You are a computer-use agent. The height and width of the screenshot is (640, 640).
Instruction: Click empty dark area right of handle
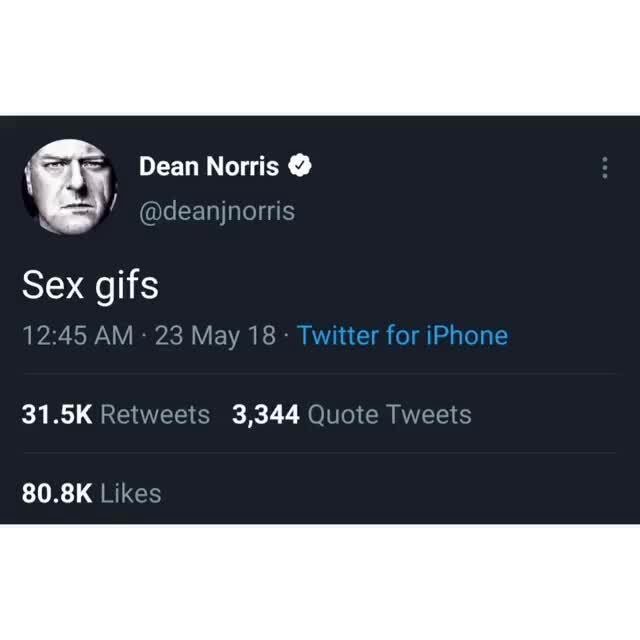(449, 211)
